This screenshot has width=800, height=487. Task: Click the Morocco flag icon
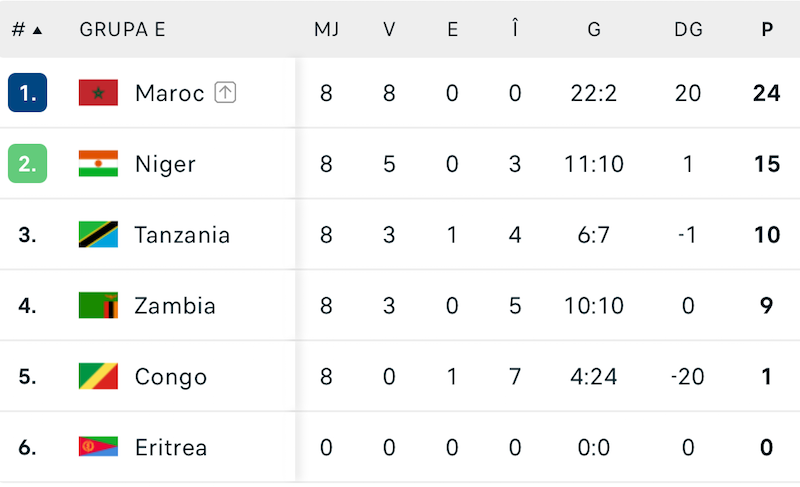(98, 93)
